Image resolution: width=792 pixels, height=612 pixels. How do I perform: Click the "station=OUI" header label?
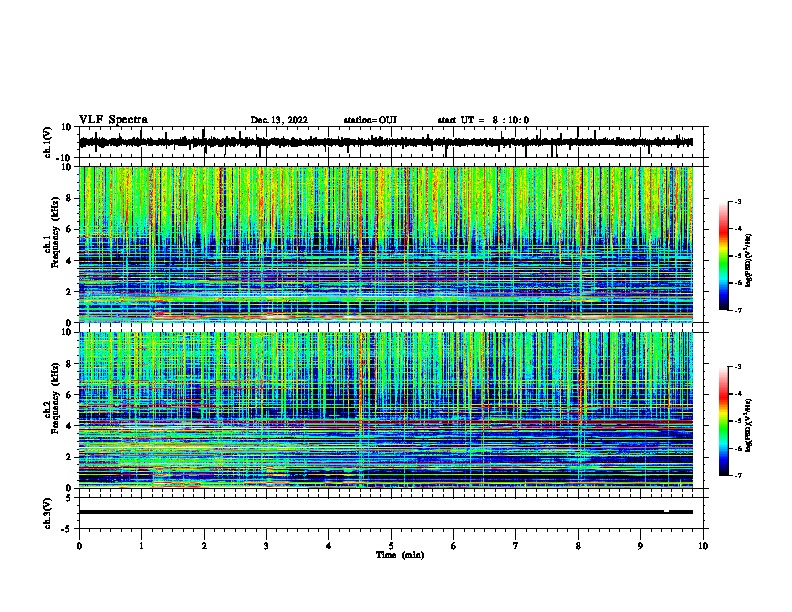click(370, 120)
